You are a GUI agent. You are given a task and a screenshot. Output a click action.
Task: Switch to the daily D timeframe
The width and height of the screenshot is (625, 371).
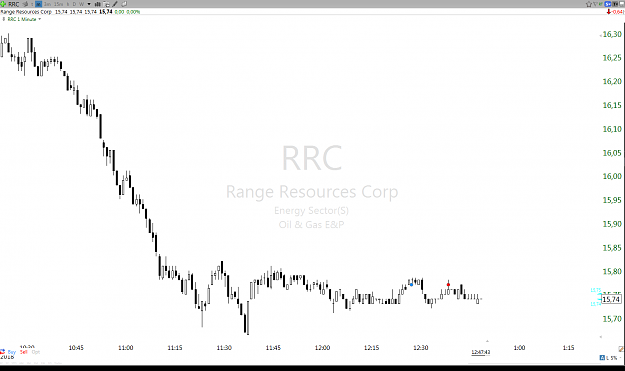tap(75, 4)
